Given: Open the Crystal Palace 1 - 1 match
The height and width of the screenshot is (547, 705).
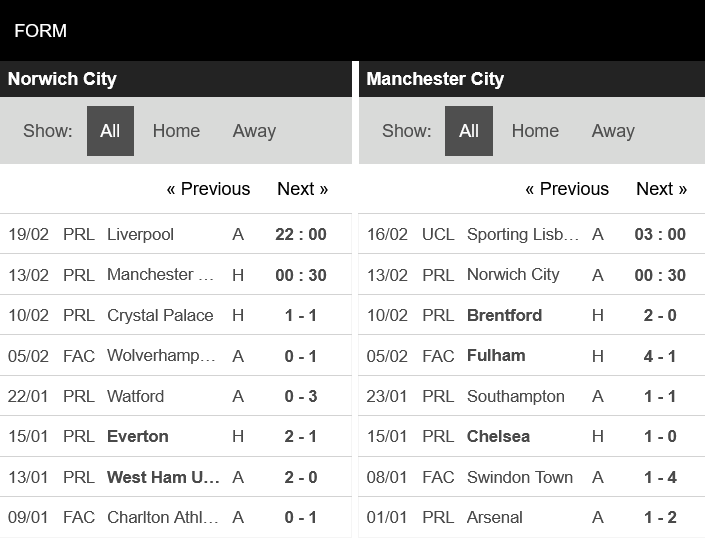Looking at the screenshot, I should tap(301, 315).
